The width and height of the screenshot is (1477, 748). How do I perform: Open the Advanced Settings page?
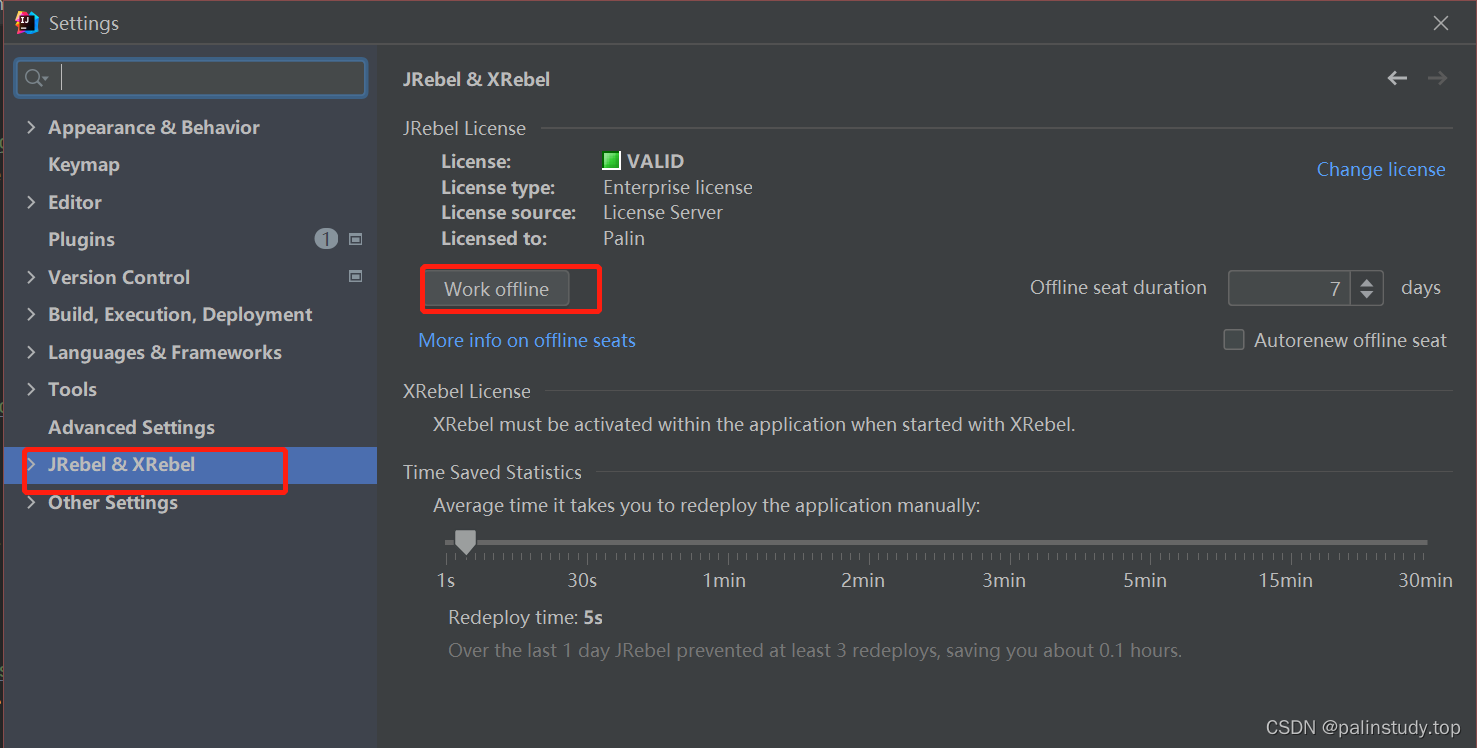(x=131, y=427)
